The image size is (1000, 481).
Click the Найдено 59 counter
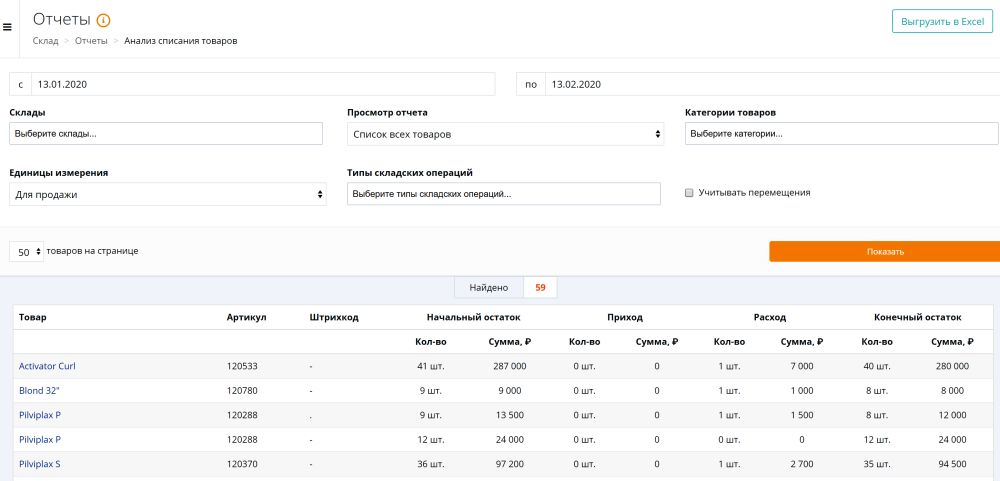(x=505, y=288)
